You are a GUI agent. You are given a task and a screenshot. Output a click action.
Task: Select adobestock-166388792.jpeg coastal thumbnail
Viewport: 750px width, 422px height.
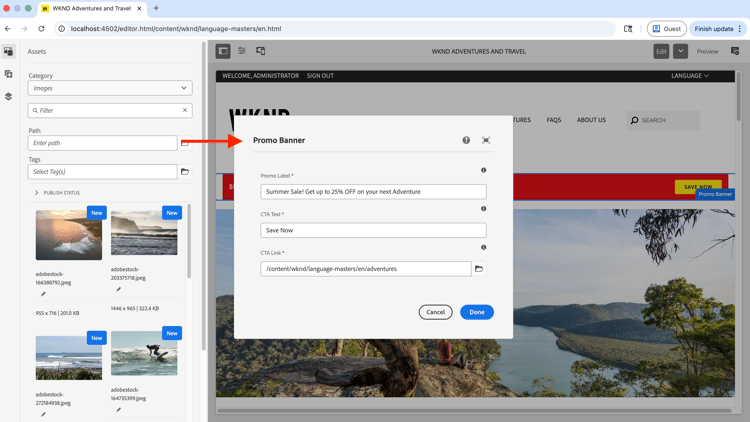tap(68, 235)
